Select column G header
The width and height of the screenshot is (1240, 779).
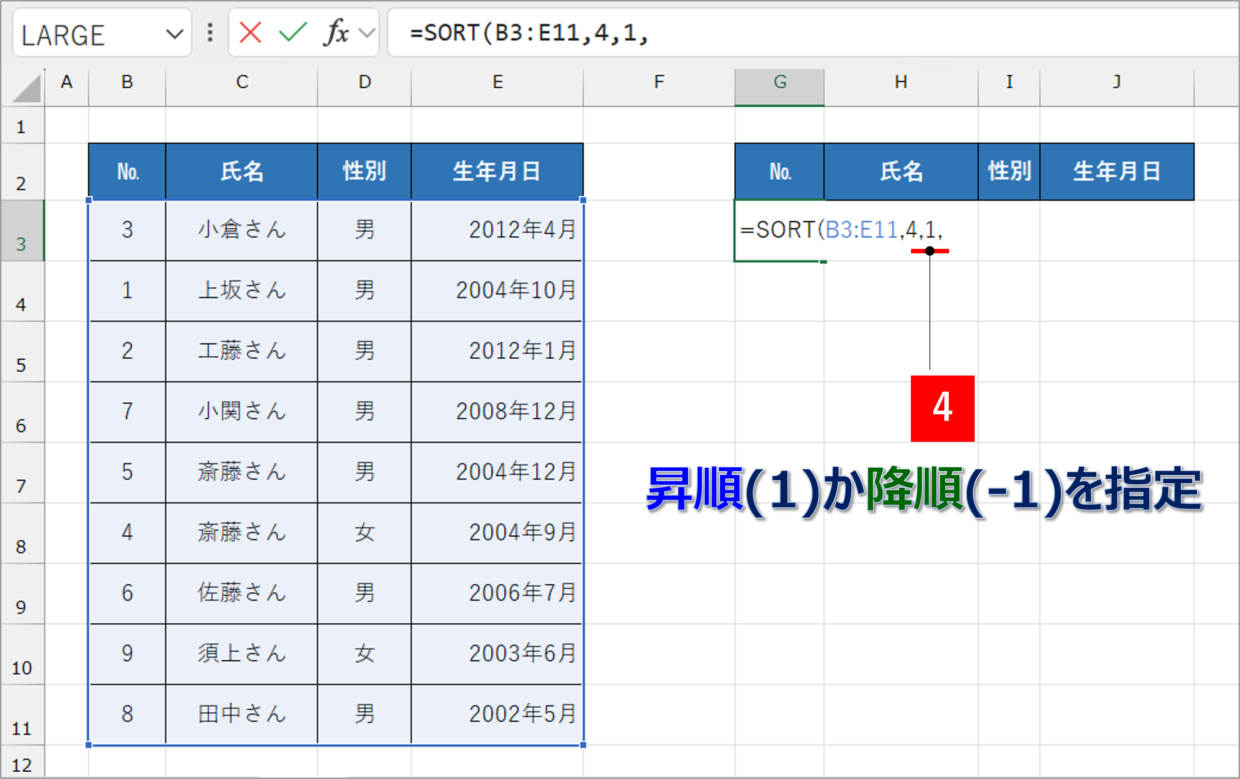(779, 83)
